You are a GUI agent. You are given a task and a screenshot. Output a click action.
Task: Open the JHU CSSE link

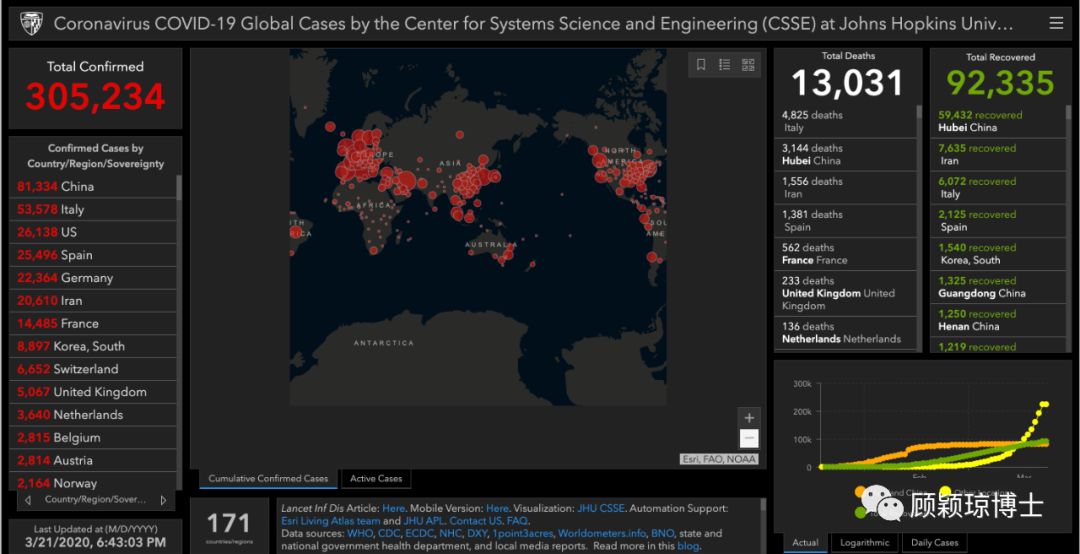[x=601, y=509]
